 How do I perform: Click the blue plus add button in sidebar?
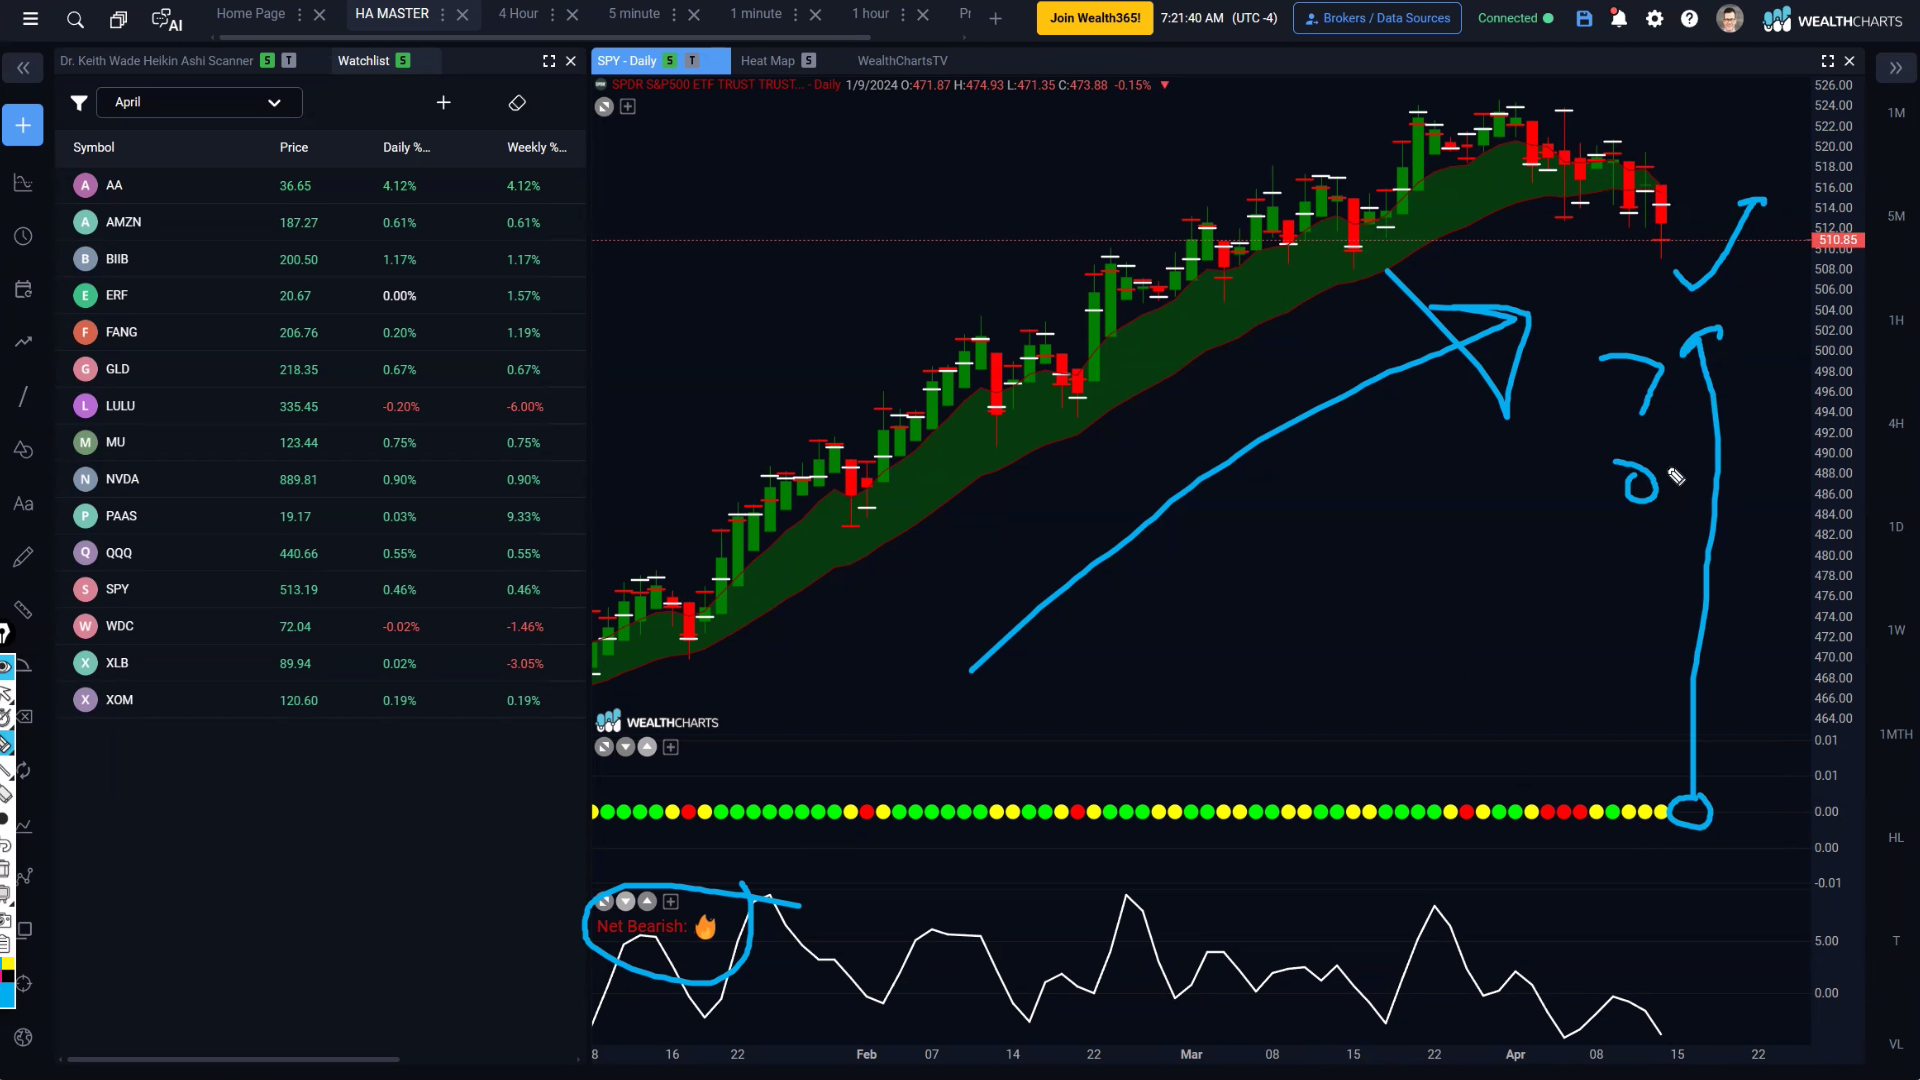(23, 125)
